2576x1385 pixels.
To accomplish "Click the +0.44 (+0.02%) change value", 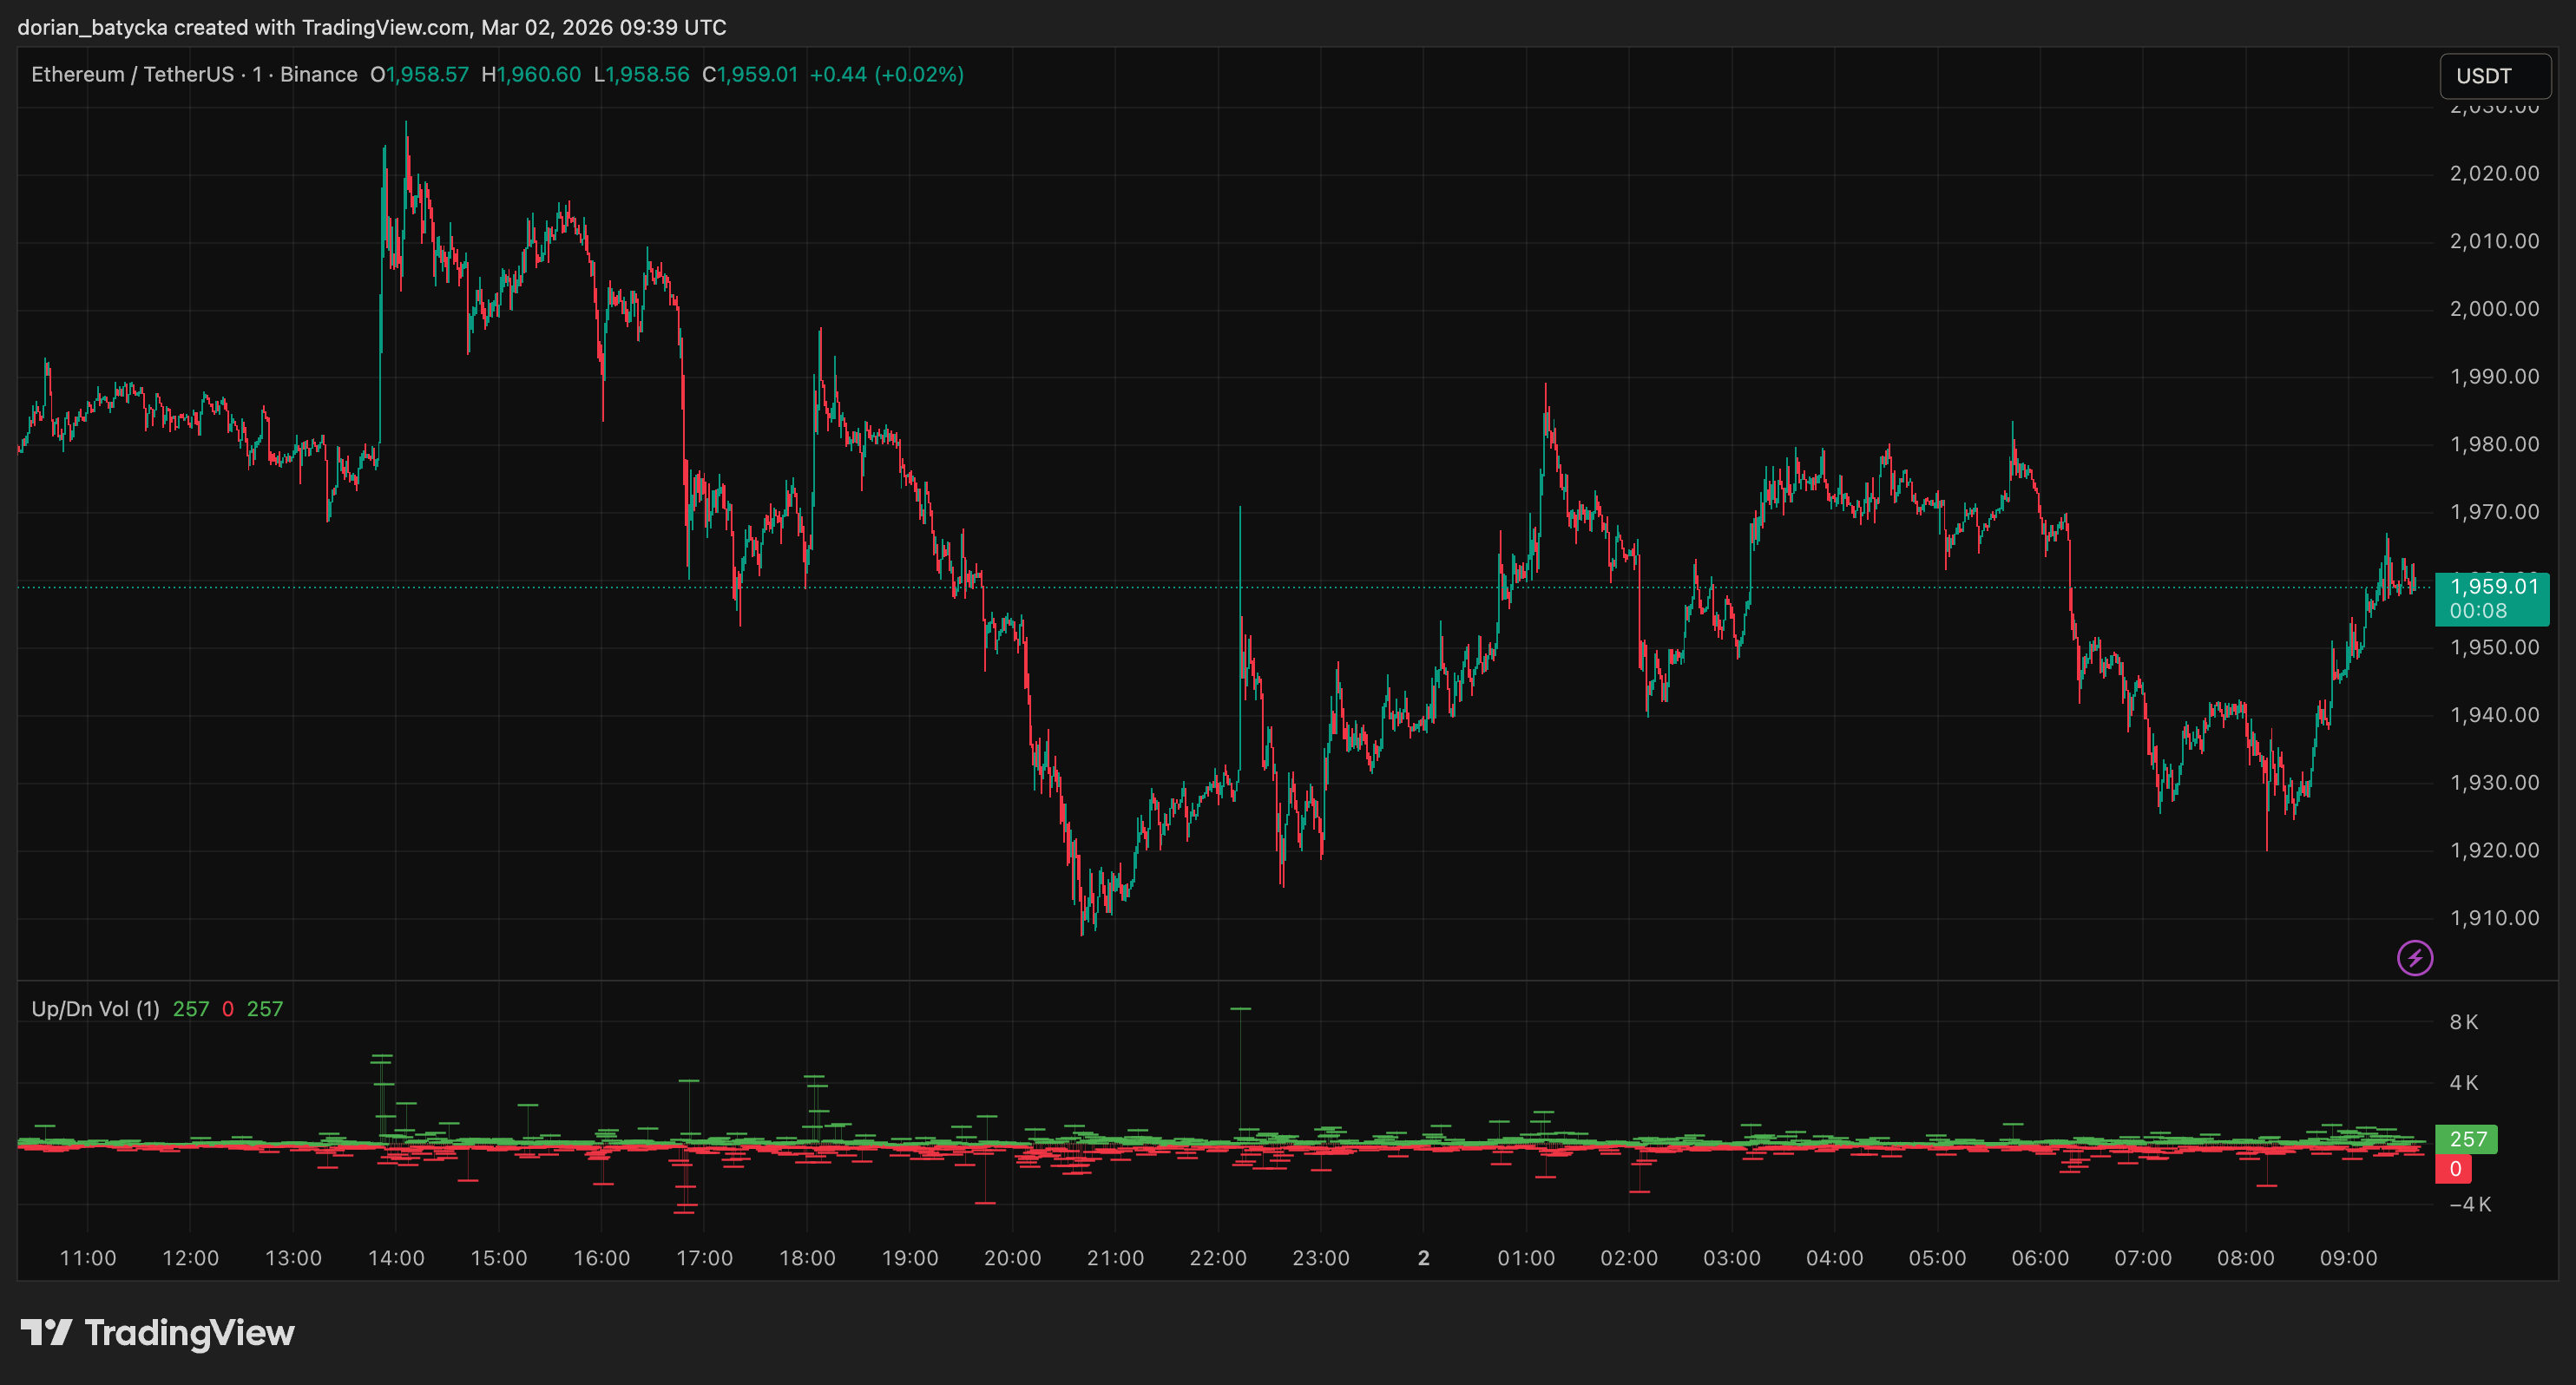I will point(886,75).
